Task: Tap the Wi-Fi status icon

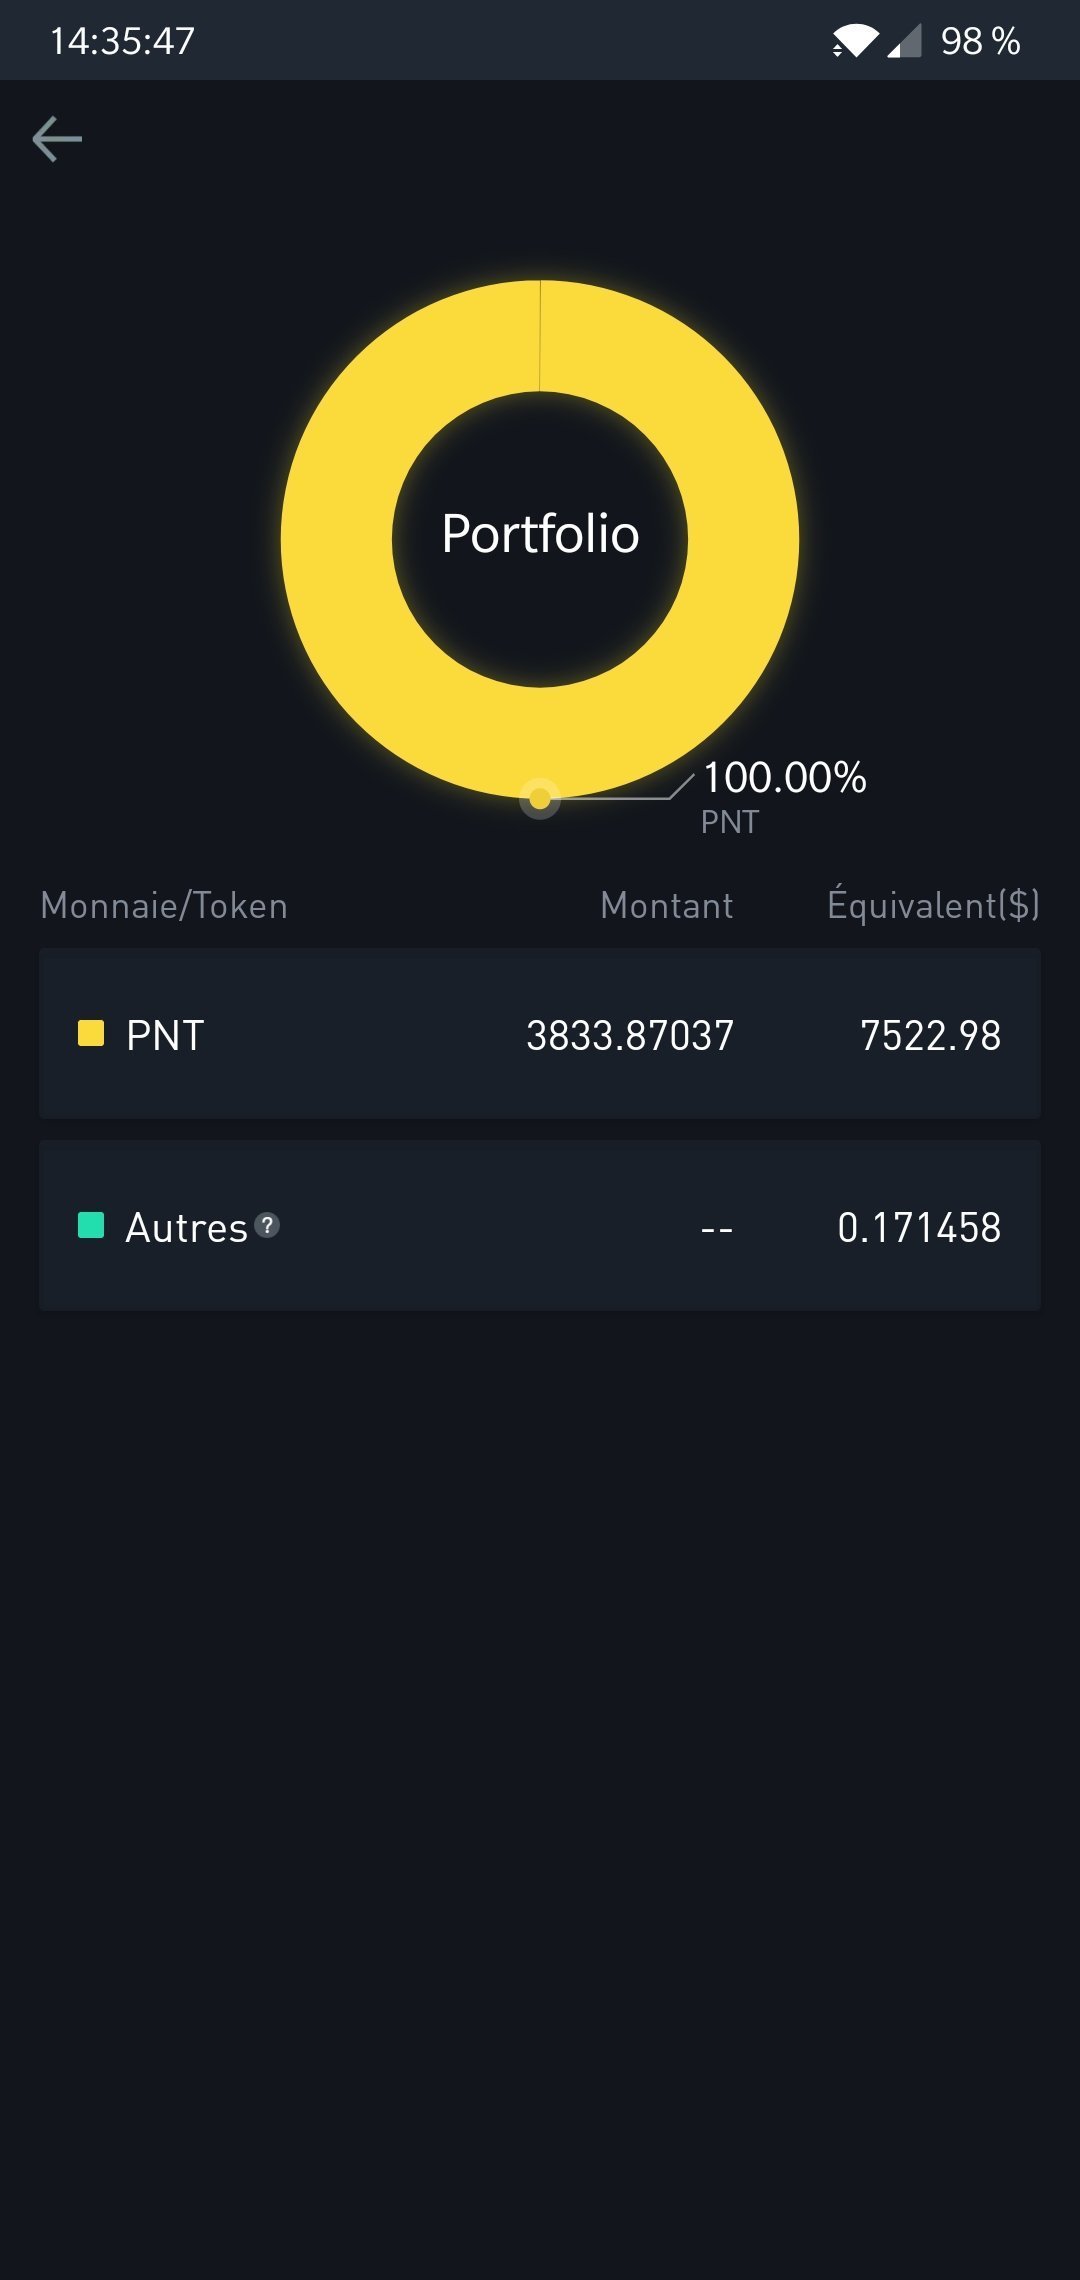Action: tap(854, 41)
